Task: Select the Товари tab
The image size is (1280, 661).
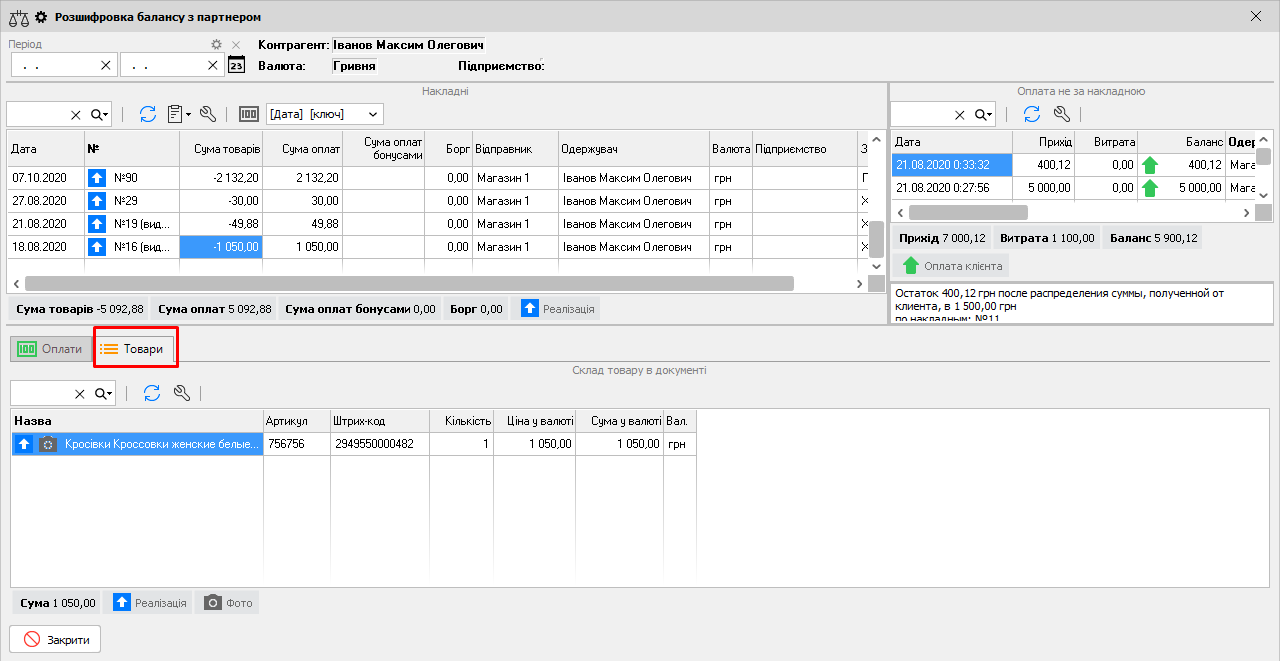Action: [x=133, y=349]
